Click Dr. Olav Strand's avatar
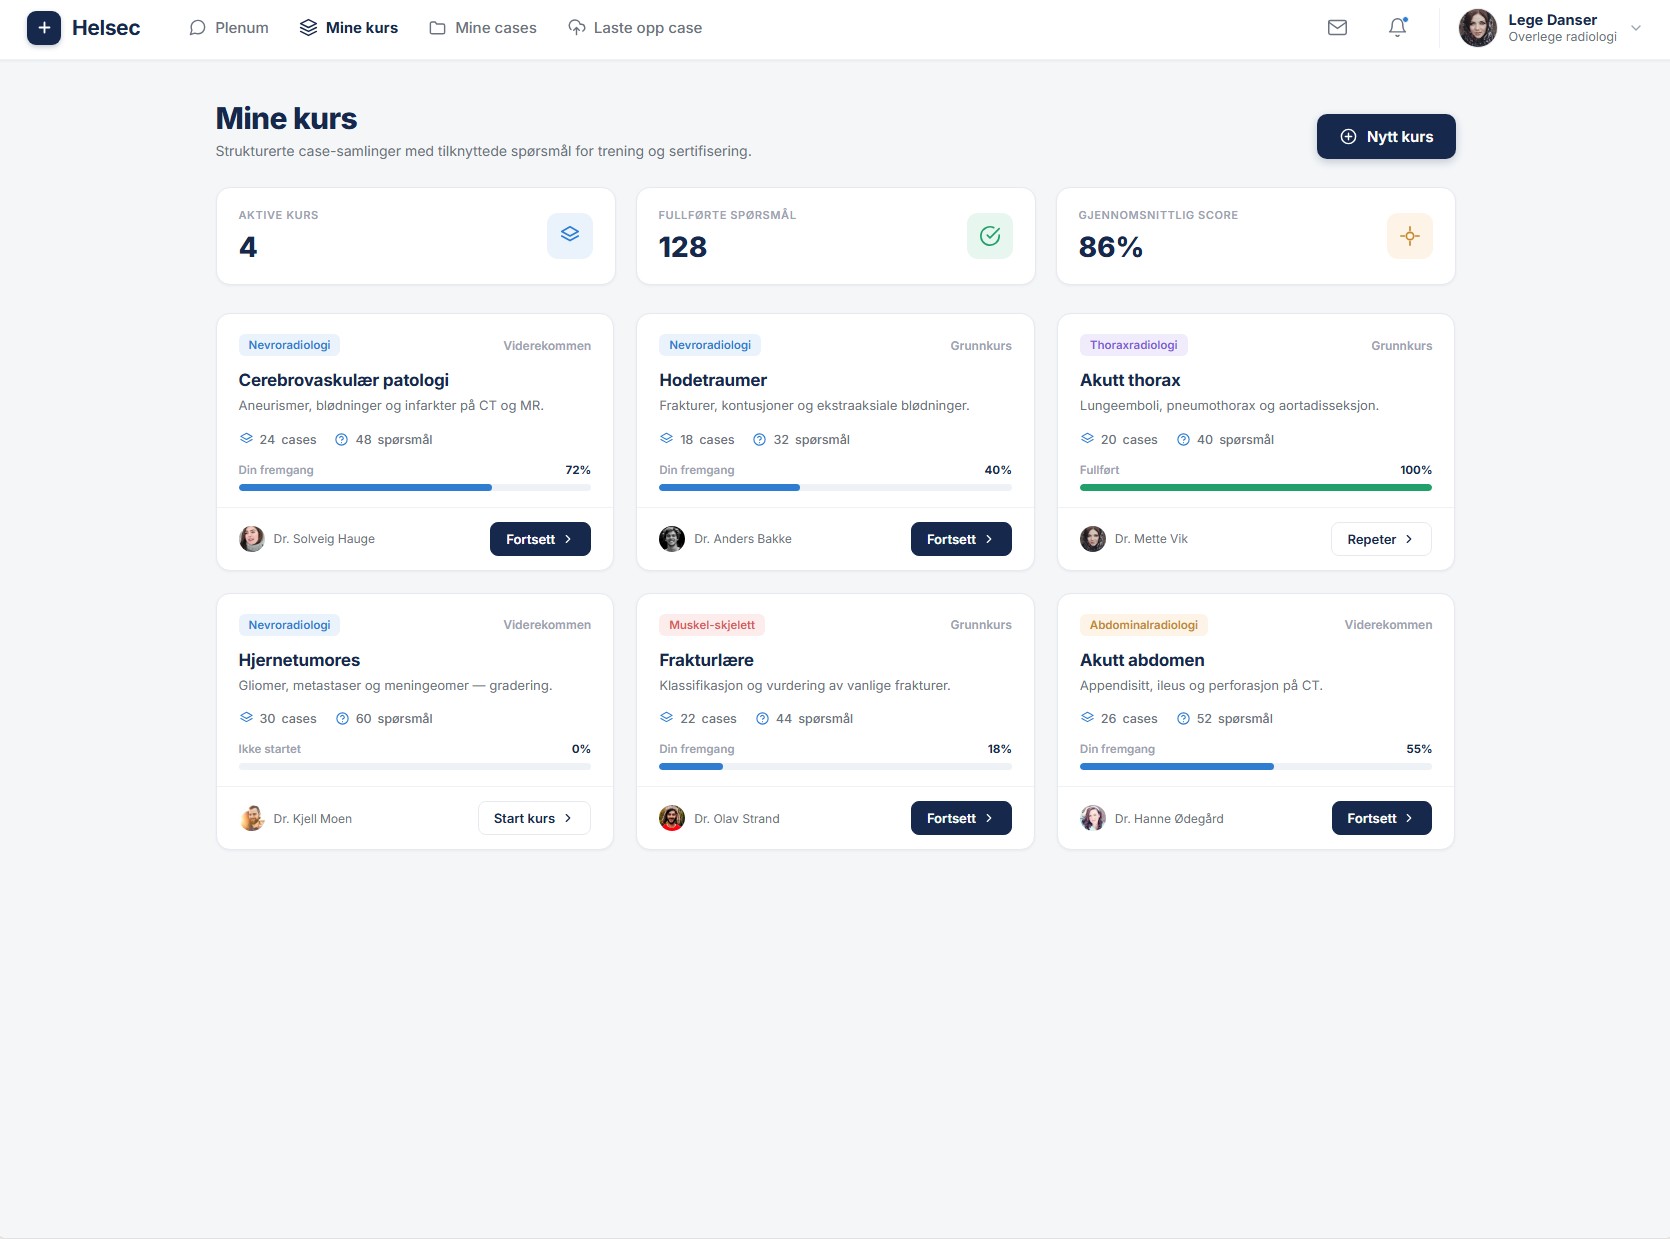 click(x=672, y=818)
